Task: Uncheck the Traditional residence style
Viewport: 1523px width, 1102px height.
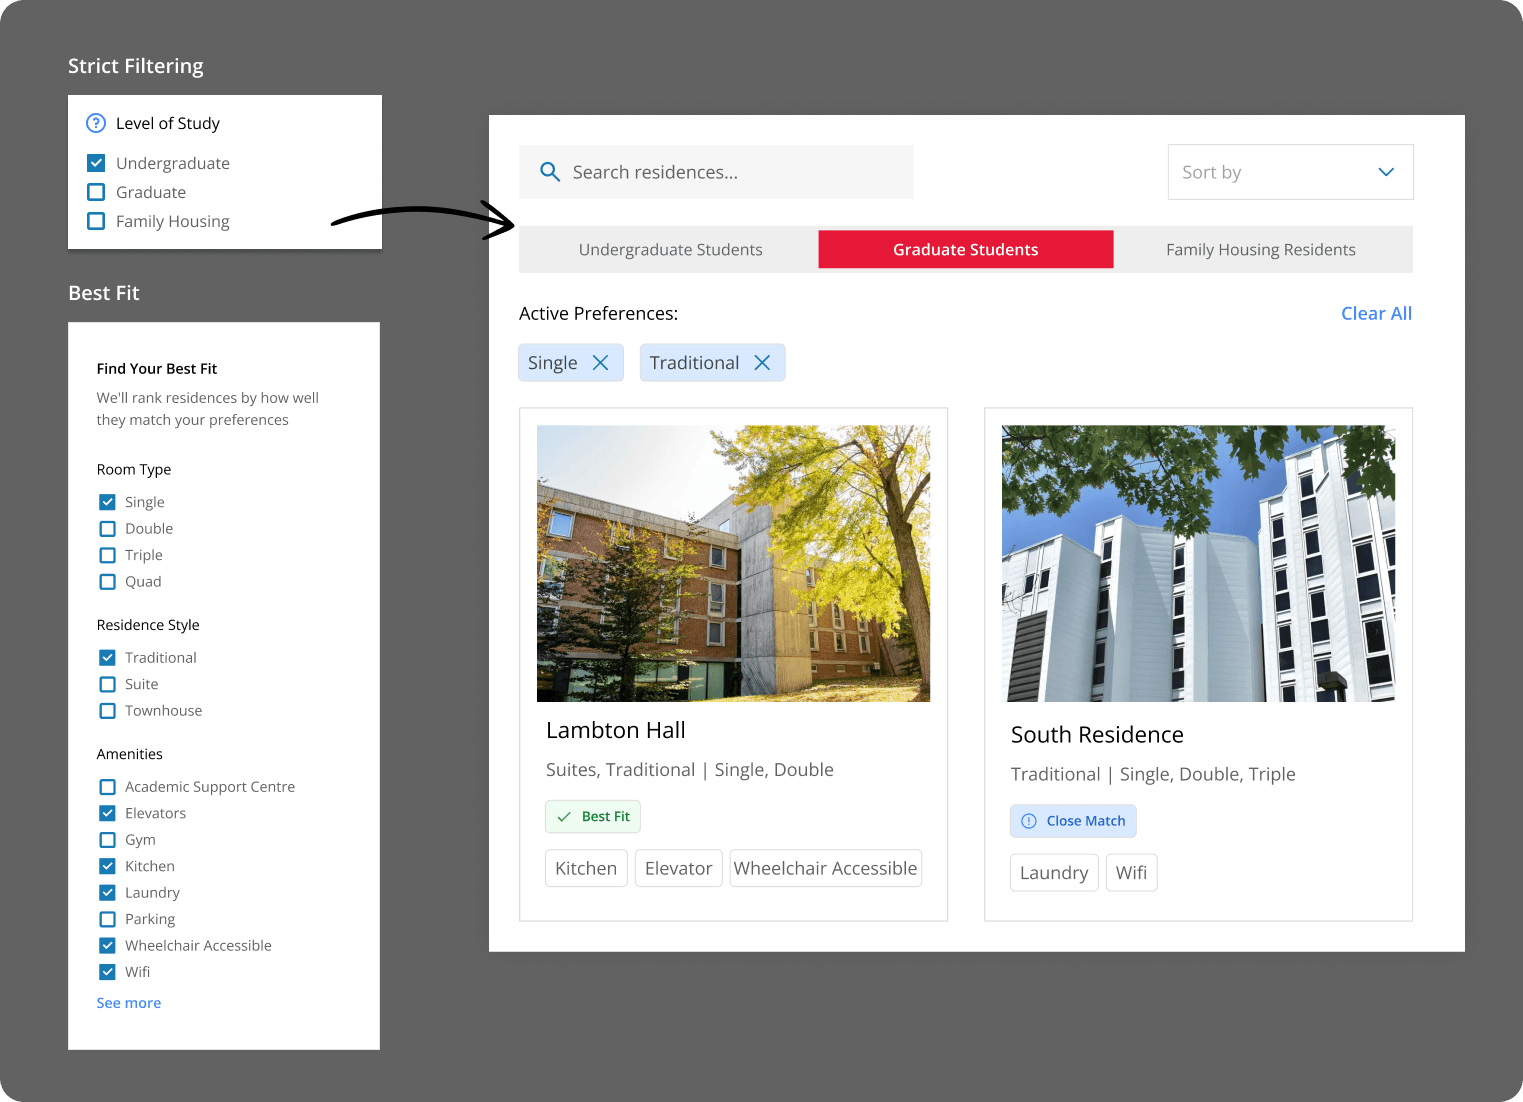Action: pyautogui.click(x=107, y=658)
